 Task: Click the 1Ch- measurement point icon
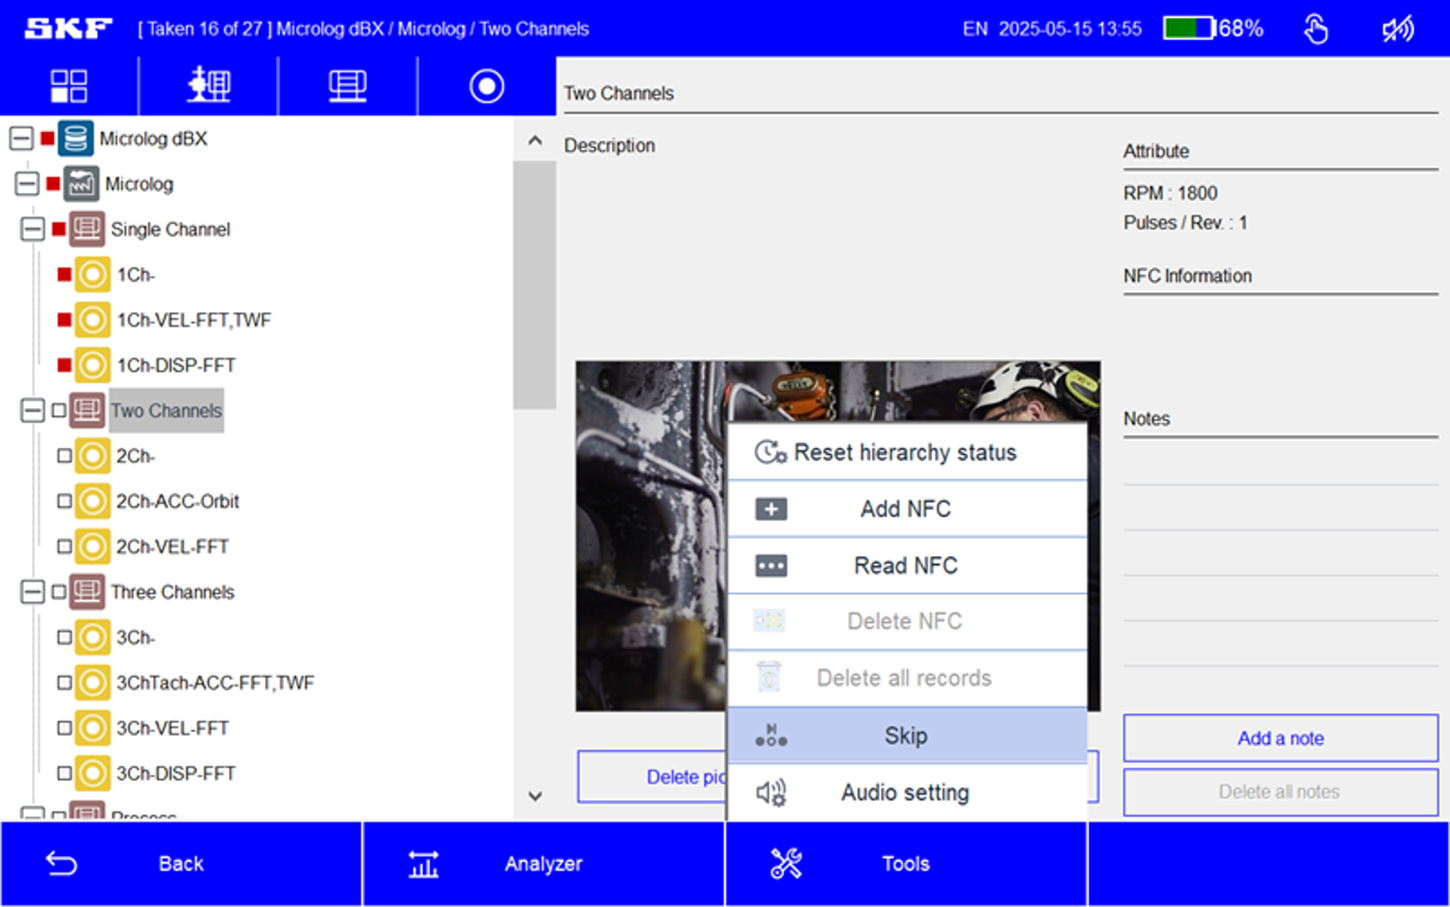(93, 274)
